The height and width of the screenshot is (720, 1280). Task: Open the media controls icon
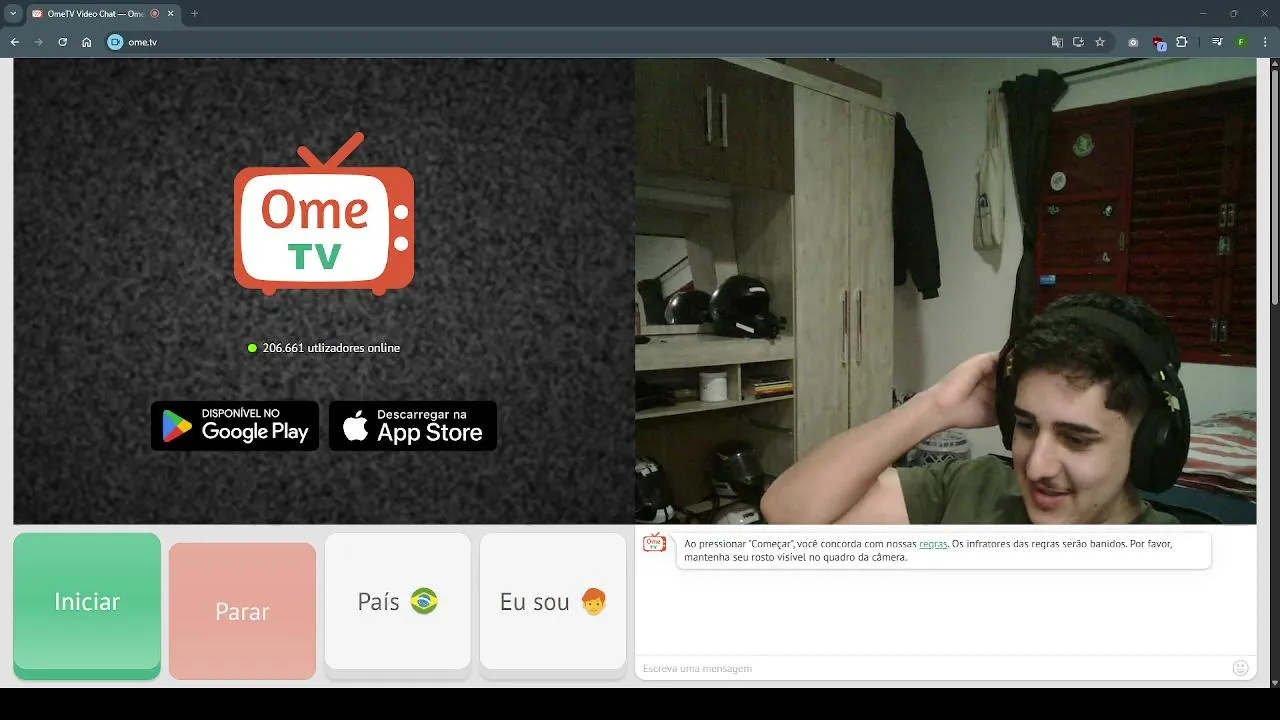(x=1217, y=42)
